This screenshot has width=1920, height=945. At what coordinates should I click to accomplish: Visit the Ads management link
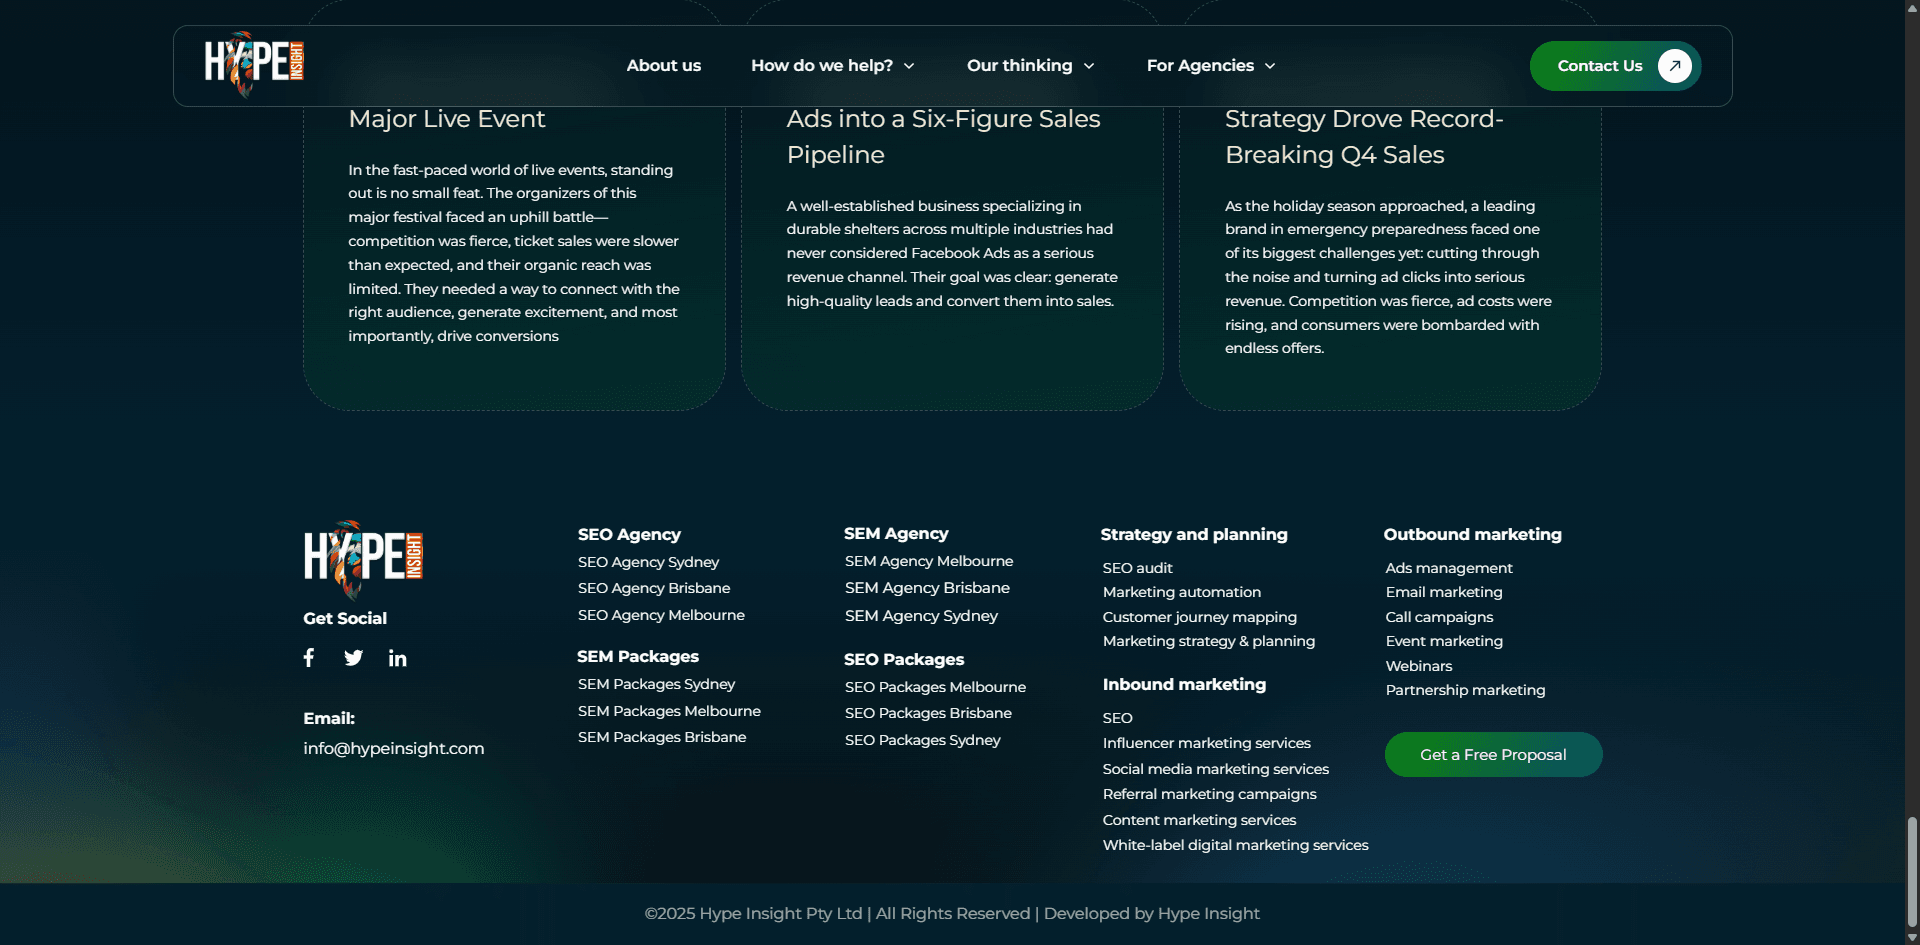point(1448,568)
